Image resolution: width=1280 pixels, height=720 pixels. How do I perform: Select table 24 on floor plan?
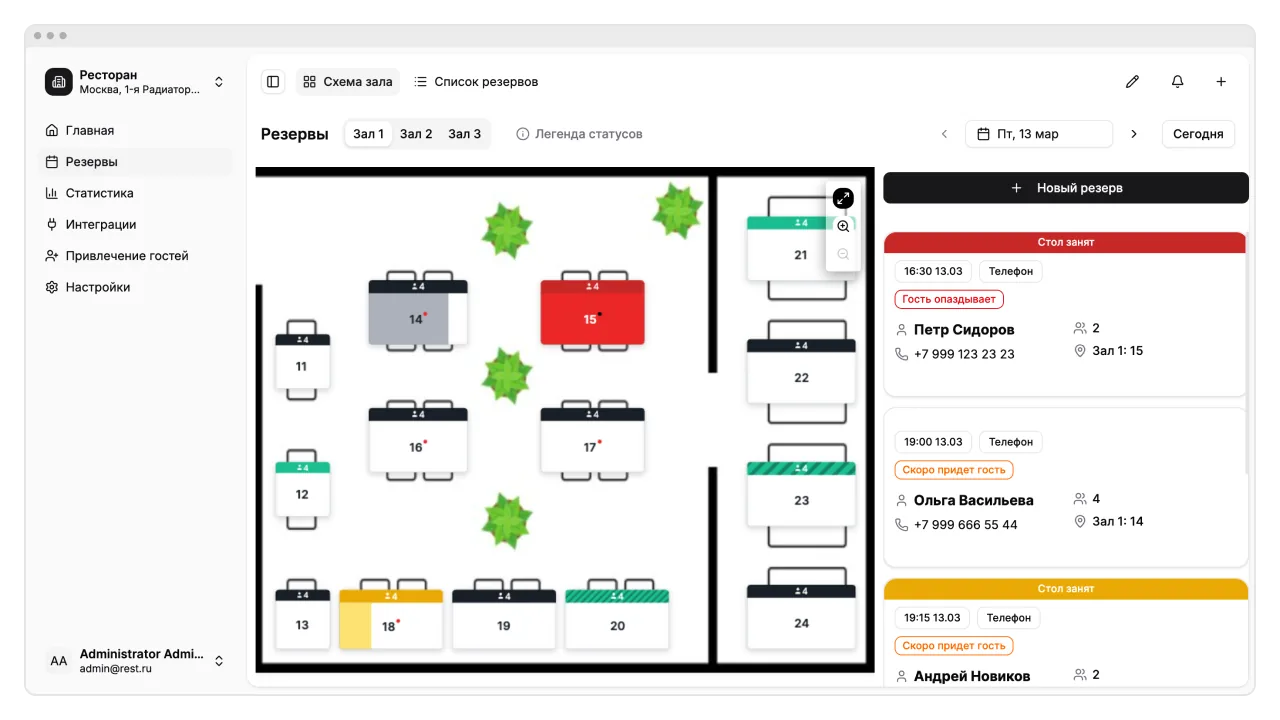click(x=801, y=617)
